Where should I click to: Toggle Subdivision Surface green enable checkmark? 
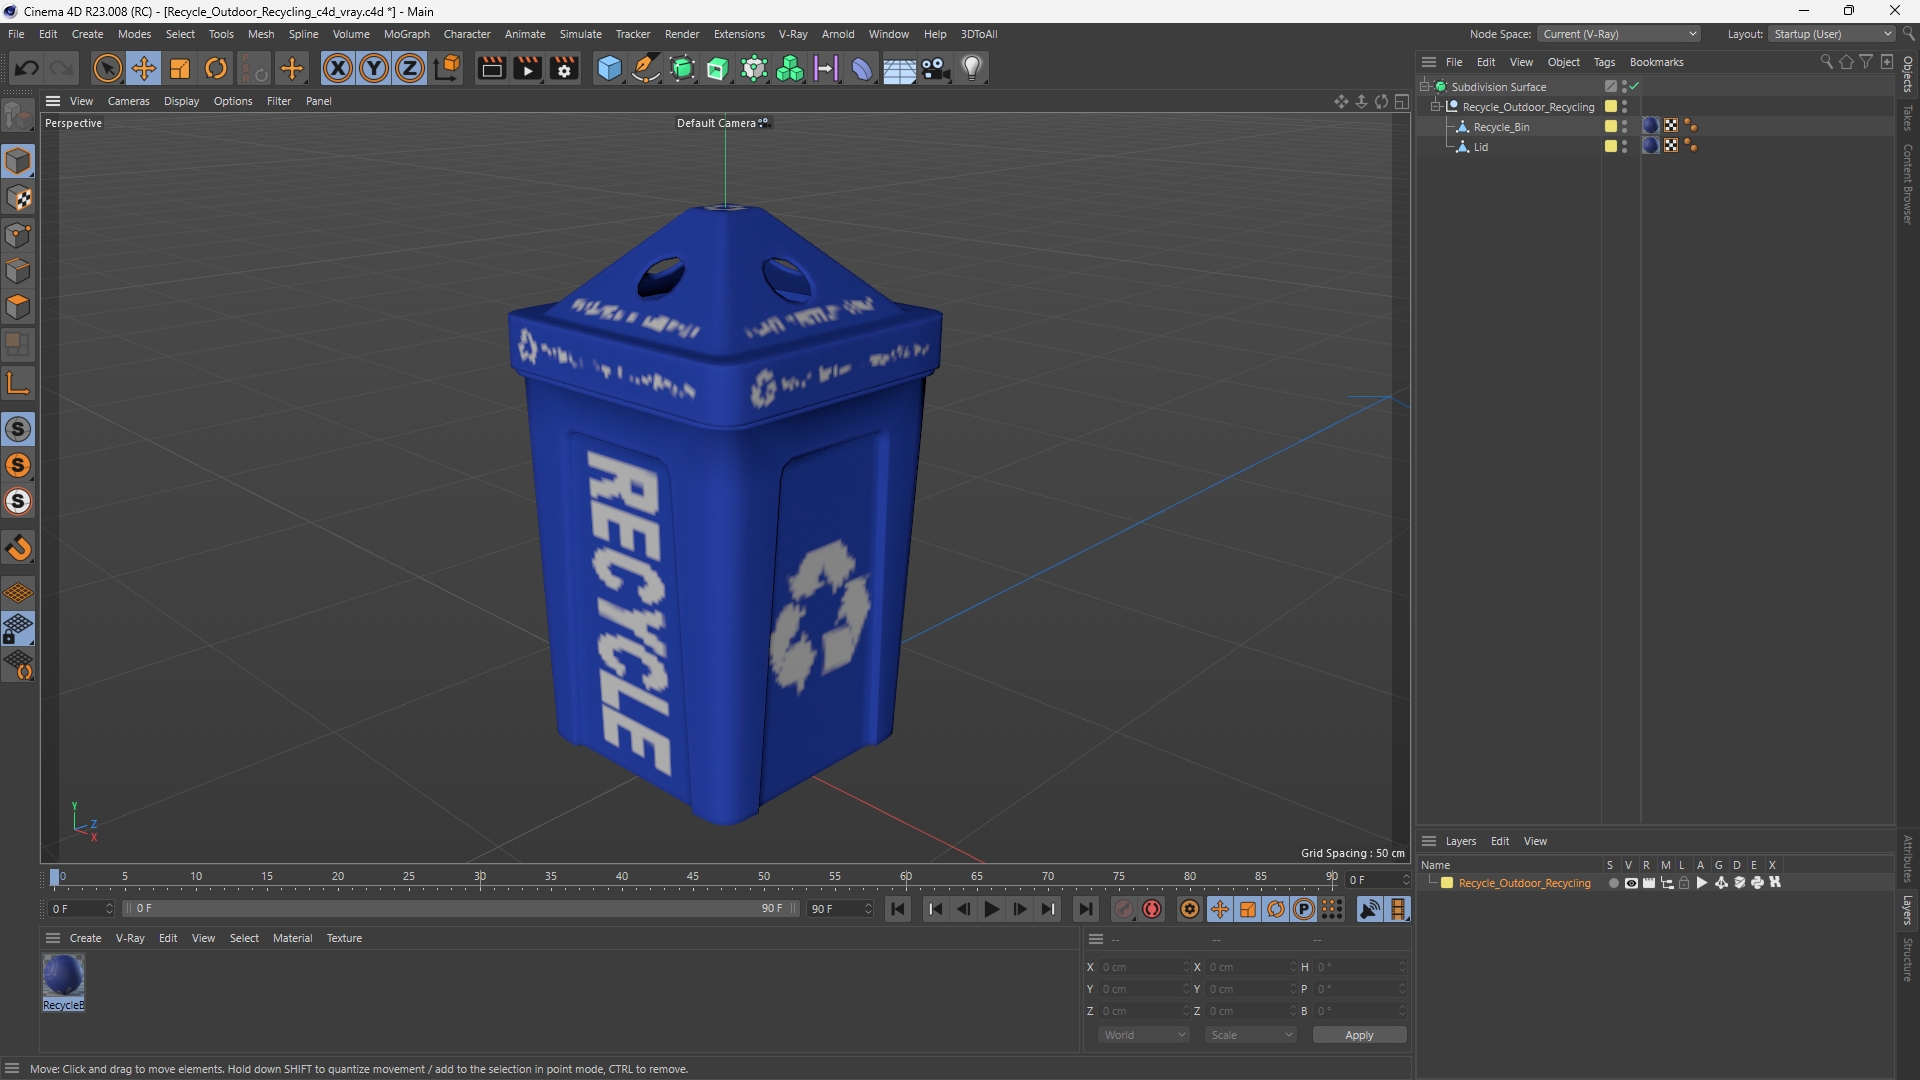pos(1634,87)
